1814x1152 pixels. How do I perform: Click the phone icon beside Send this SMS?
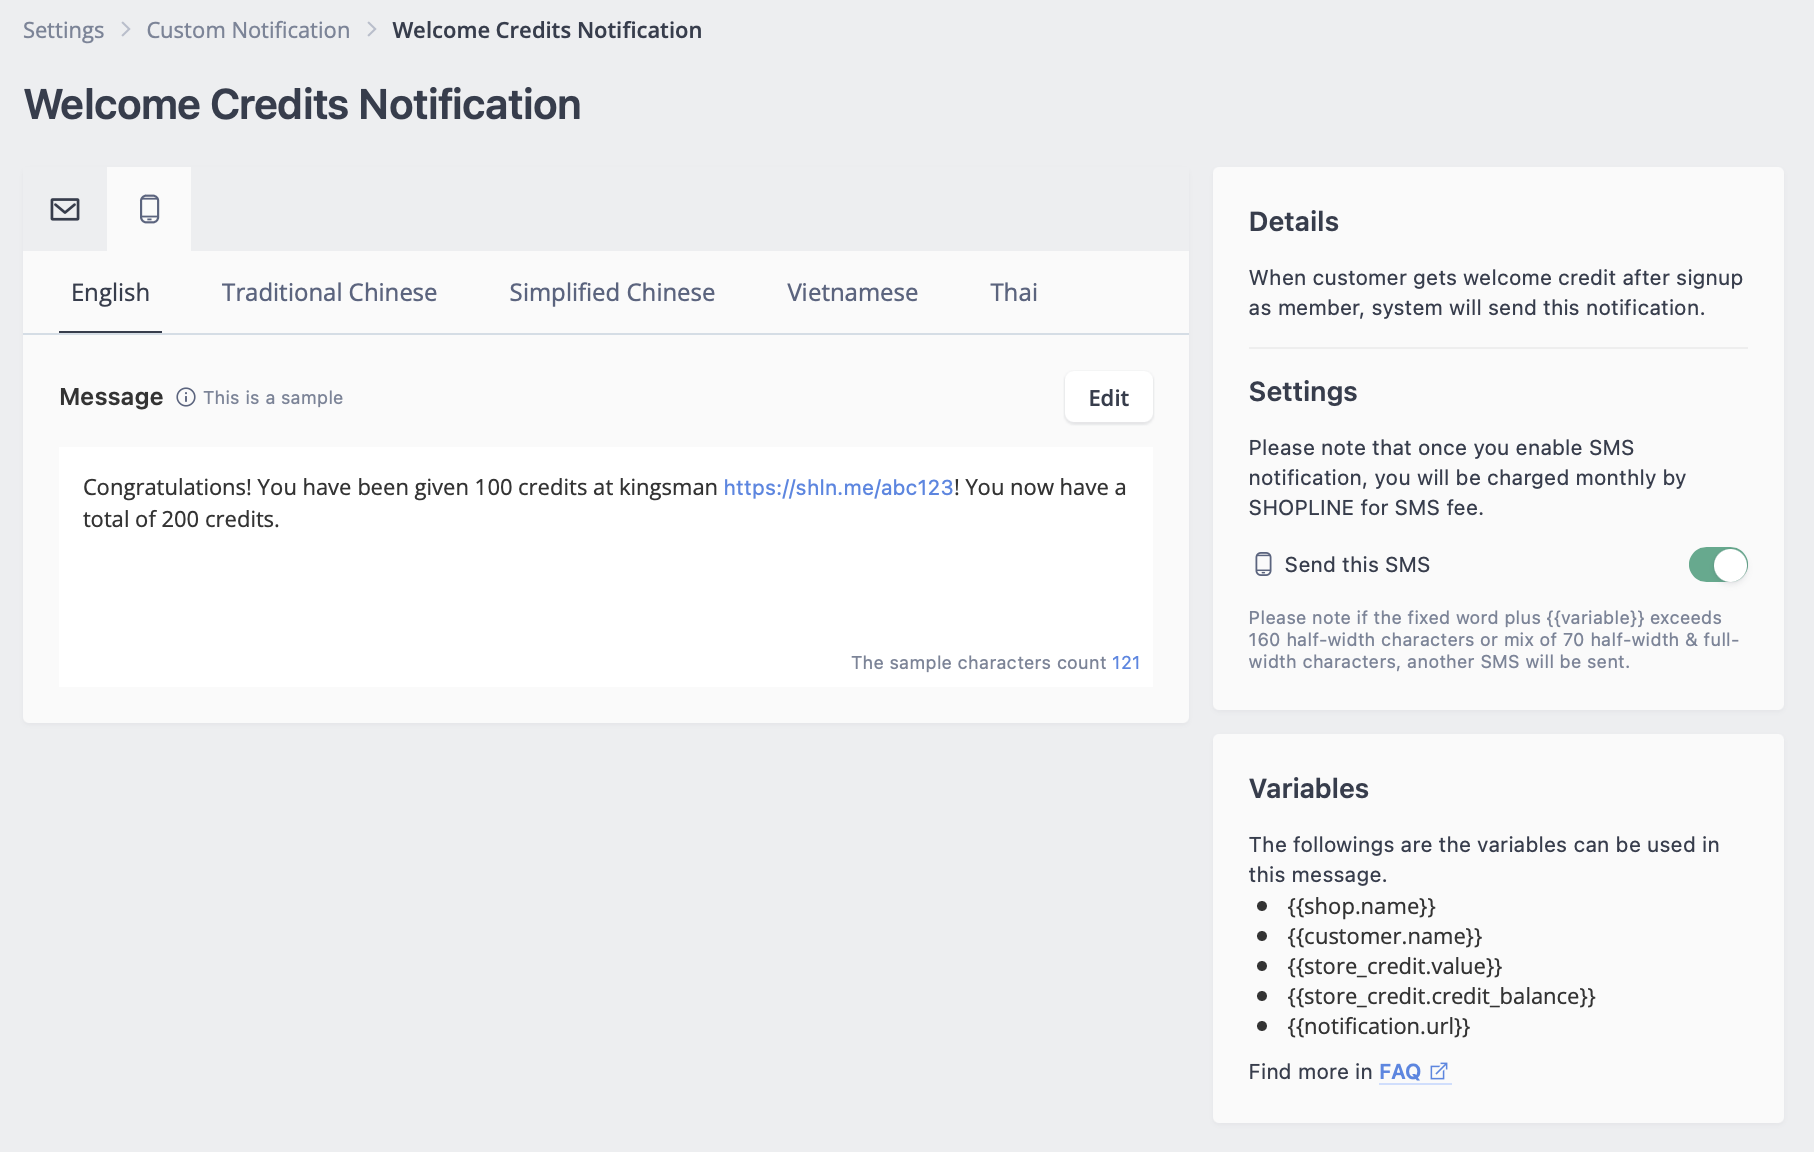[1263, 565]
